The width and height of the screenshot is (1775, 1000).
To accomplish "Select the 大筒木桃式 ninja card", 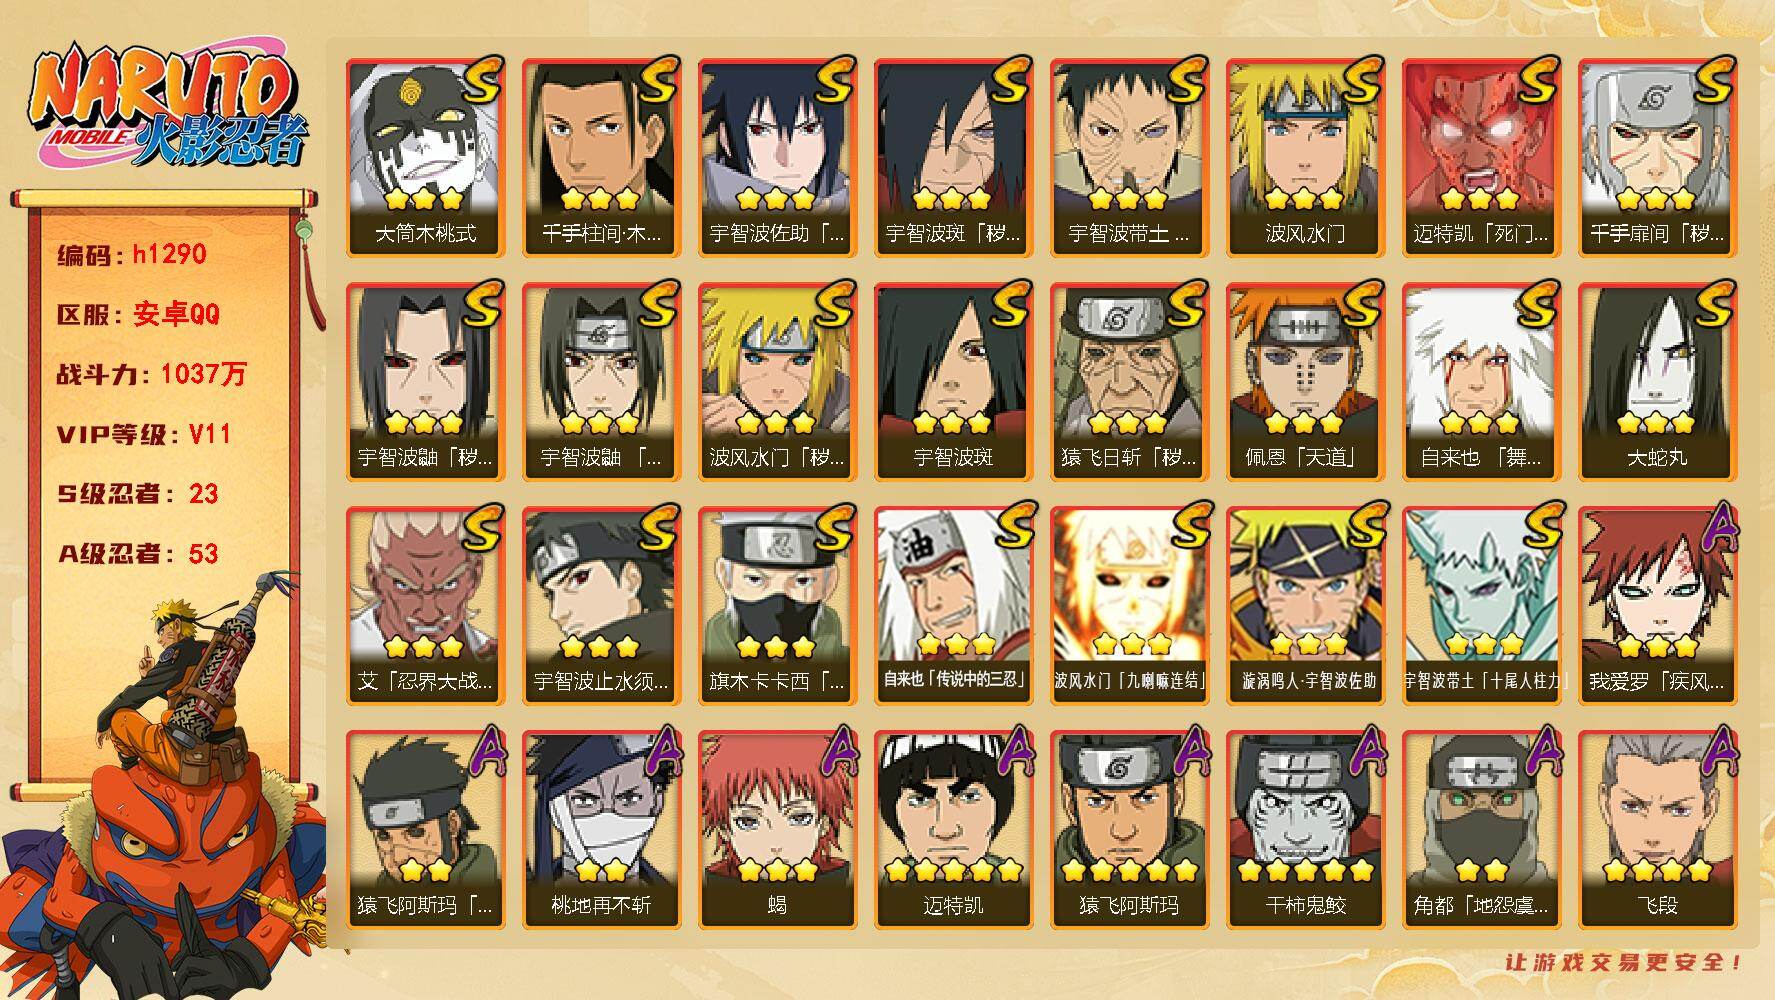I will point(425,157).
